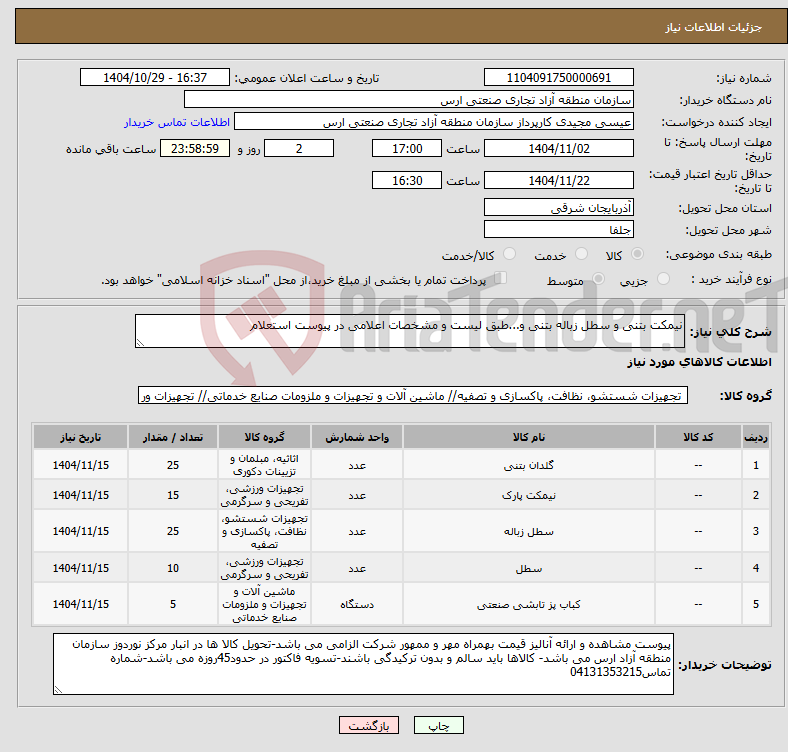
Task: Click the item name کباب پز تابشی صنعتی
Action: (x=529, y=604)
